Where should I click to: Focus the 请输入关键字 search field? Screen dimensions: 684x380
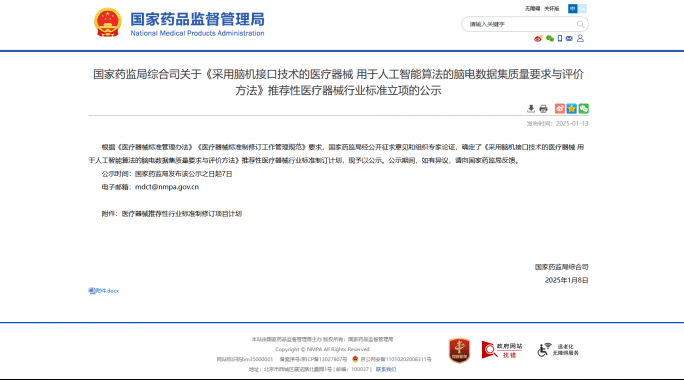(520, 24)
